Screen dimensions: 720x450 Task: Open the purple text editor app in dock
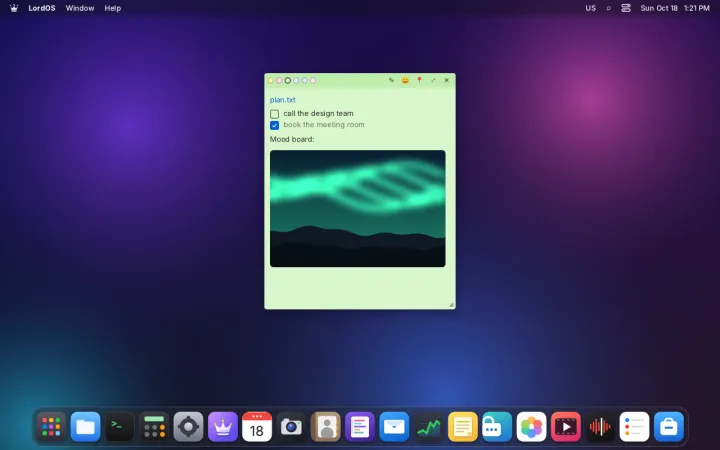tap(360, 427)
